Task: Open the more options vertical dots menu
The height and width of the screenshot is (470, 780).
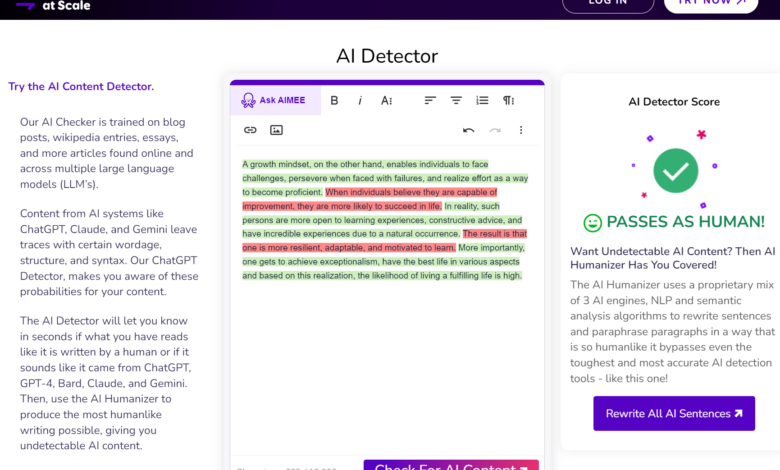Action: click(x=521, y=130)
